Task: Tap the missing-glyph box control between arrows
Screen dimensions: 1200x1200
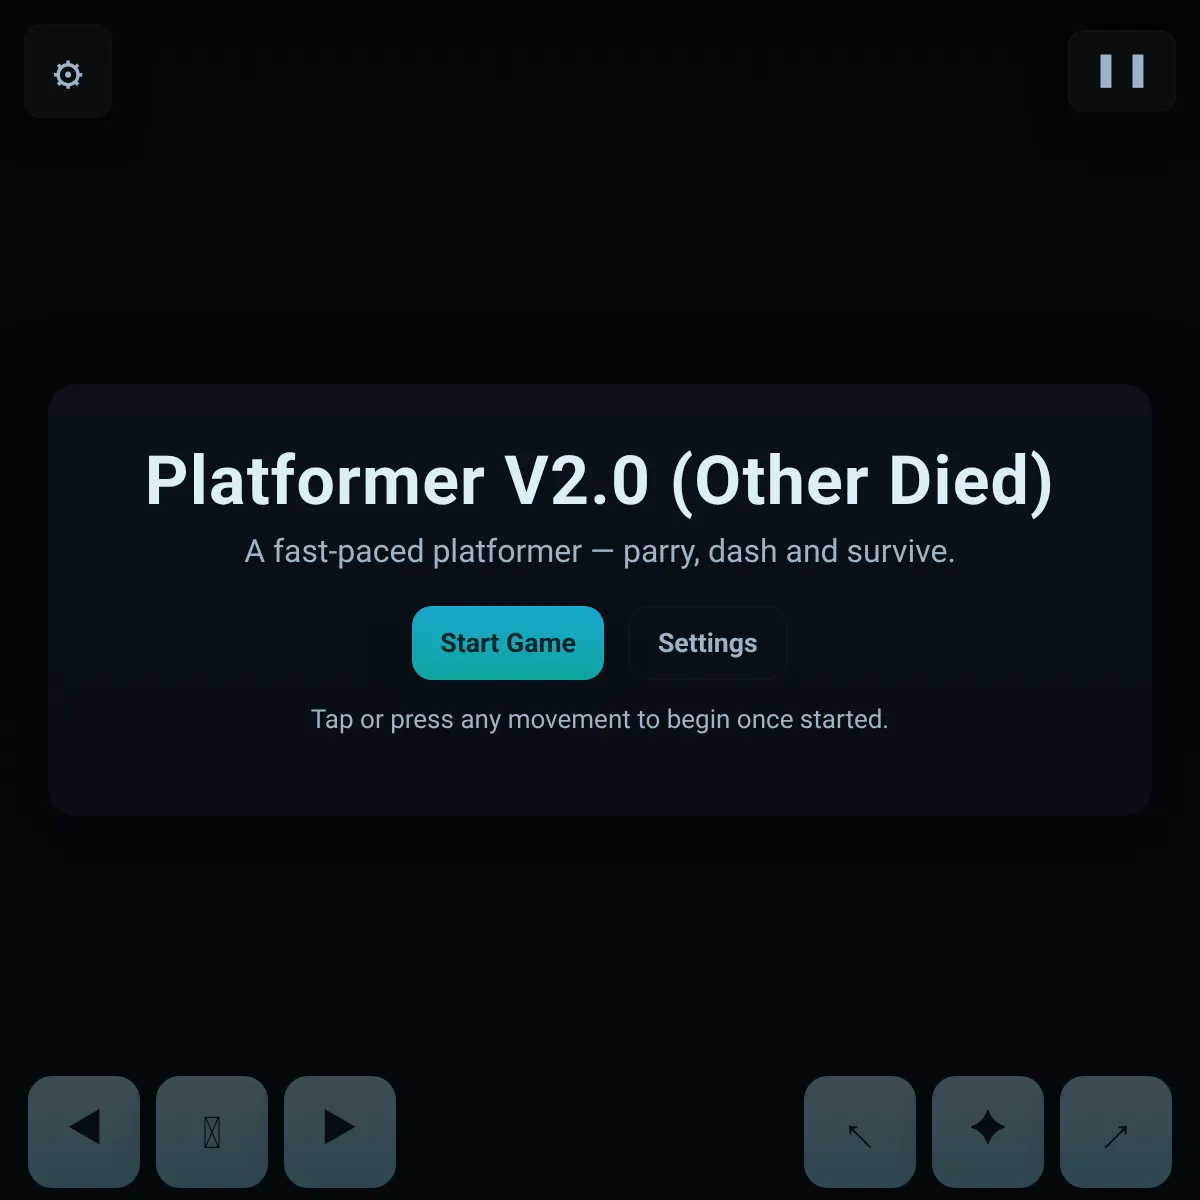Action: coord(212,1132)
